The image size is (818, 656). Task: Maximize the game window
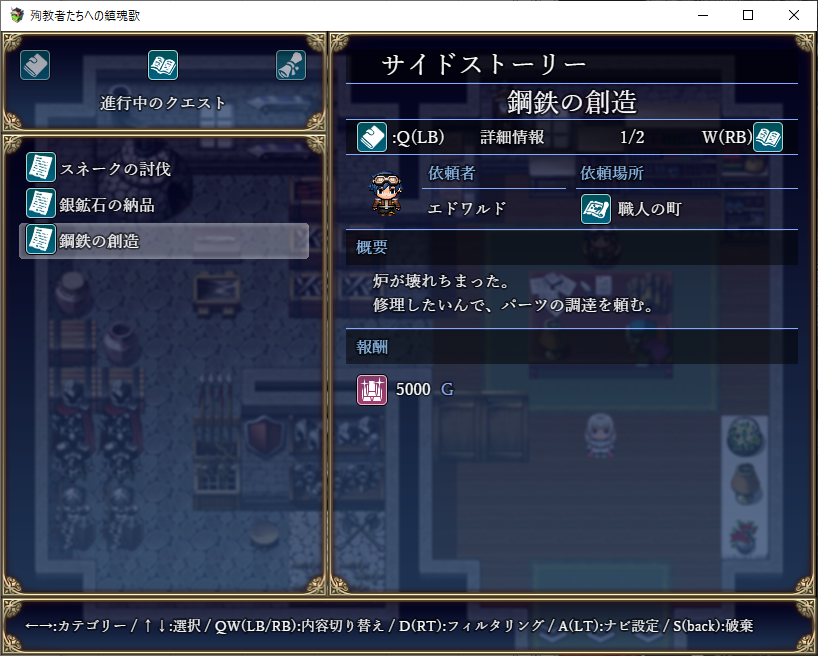coord(748,15)
